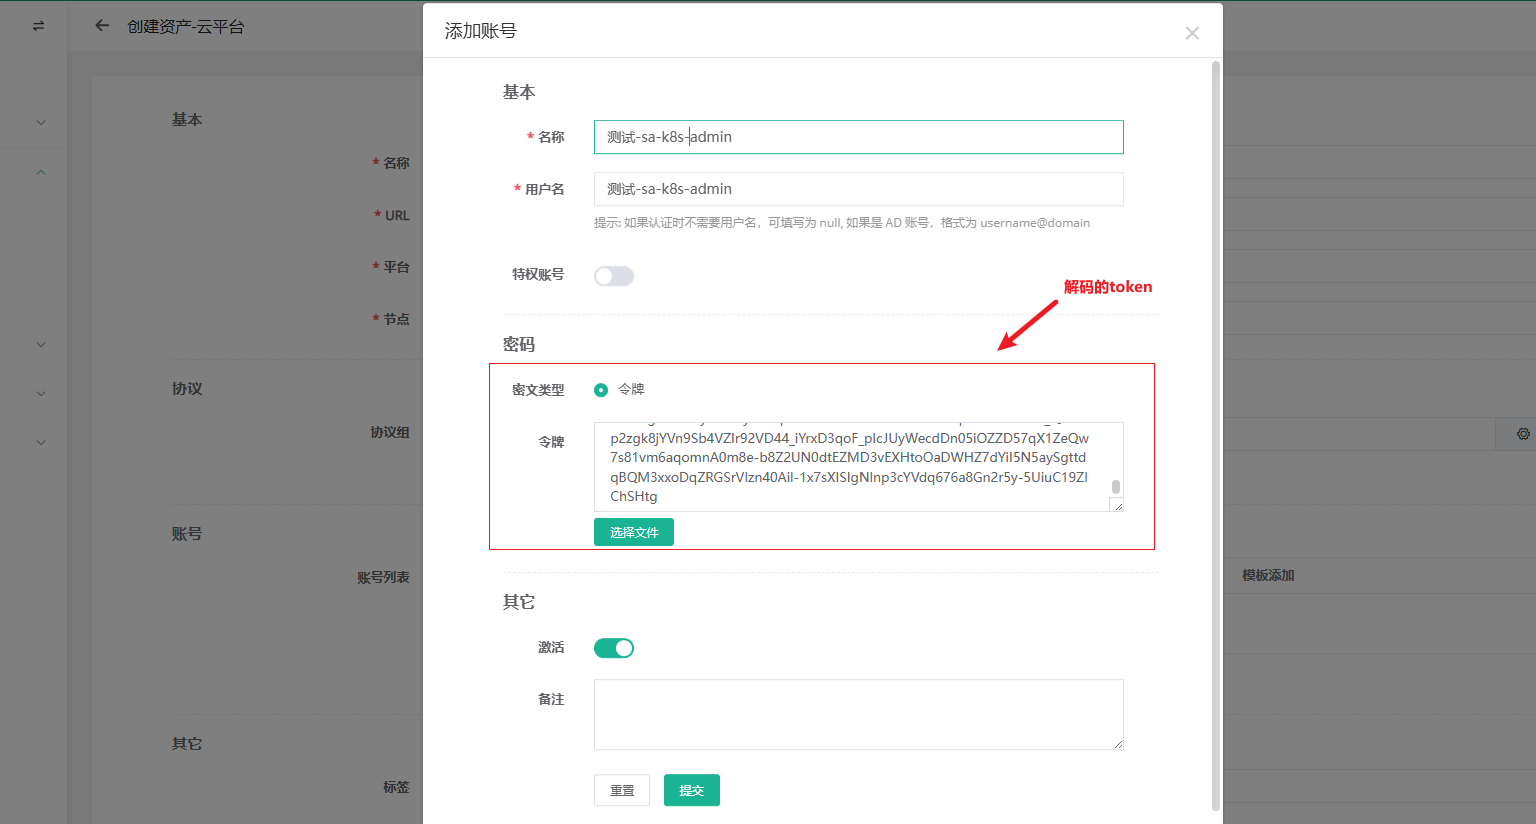Submit the form with 提交
The image size is (1536, 824).
click(x=692, y=790)
